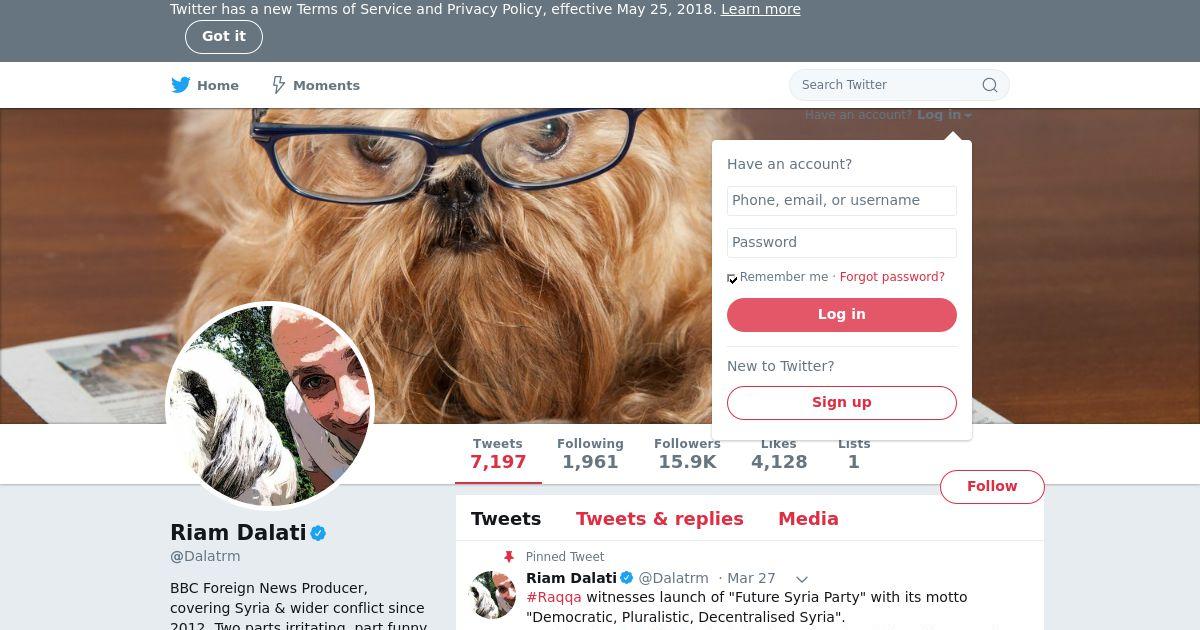This screenshot has height=630, width=1200.
Task: Open the Followers 15.9K count
Action: point(687,454)
